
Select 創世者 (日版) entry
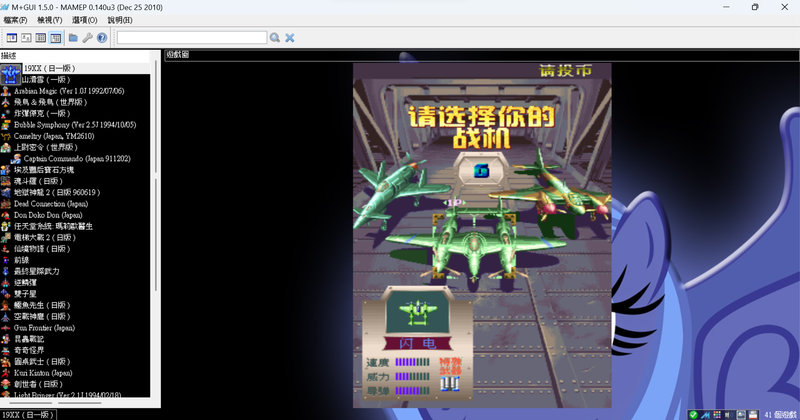pyautogui.click(x=38, y=384)
